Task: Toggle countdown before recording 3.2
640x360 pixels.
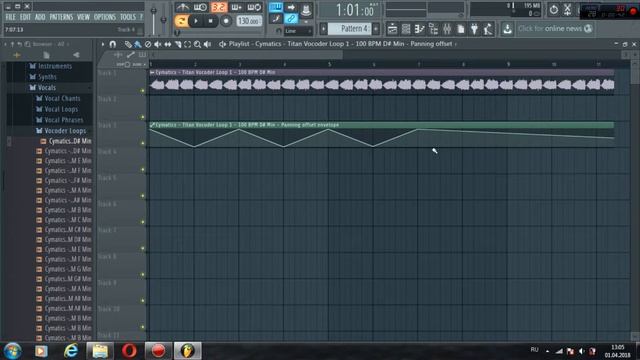Action: (219, 7)
